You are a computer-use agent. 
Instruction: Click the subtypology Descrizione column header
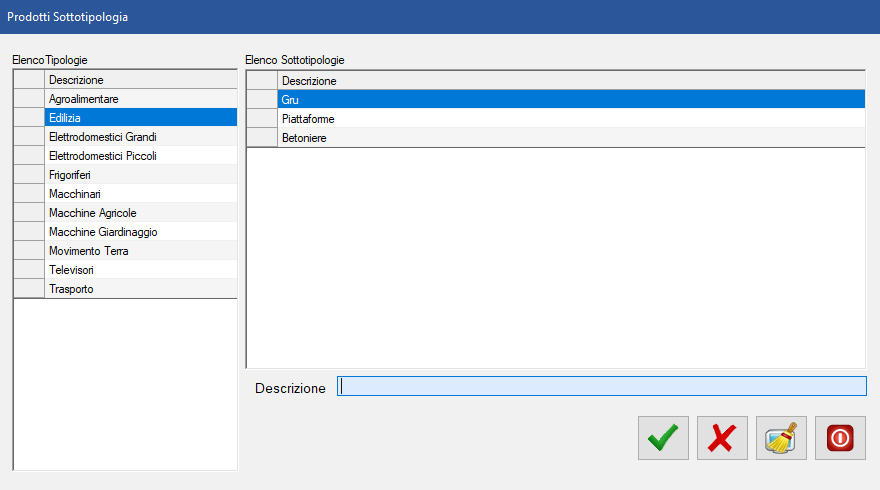(570, 81)
